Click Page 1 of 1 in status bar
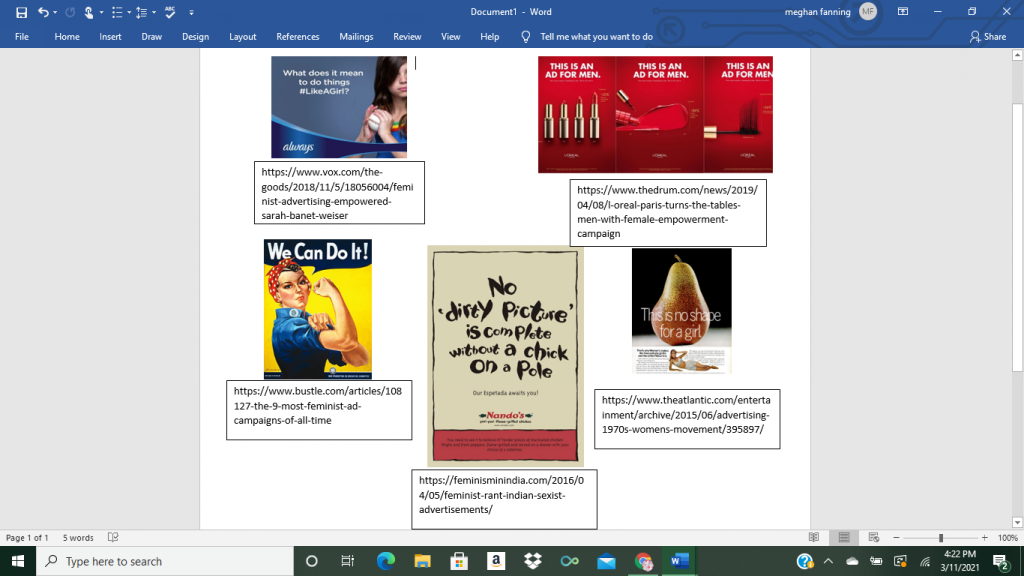 point(27,537)
